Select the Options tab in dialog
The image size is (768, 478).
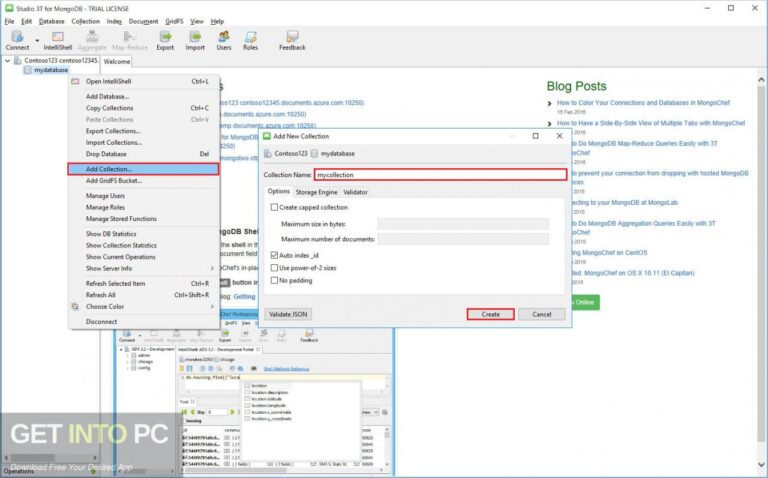coord(279,191)
